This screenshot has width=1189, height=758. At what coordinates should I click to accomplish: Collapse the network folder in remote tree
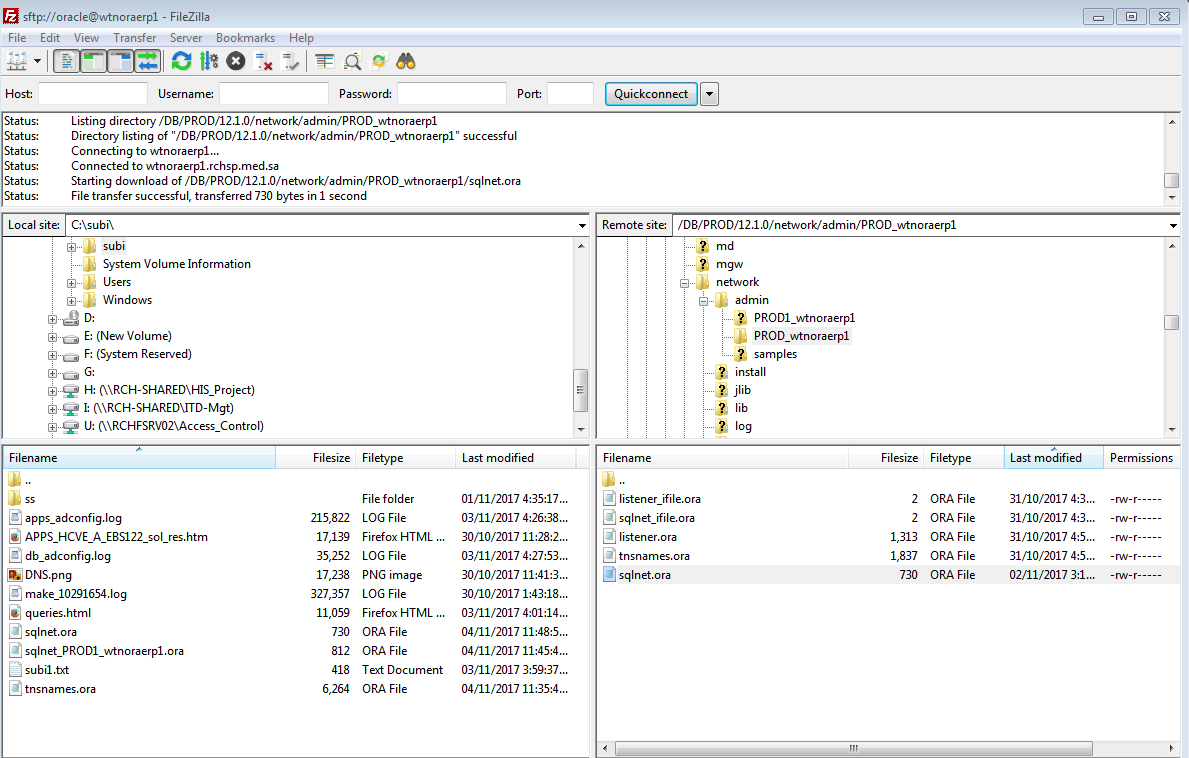coord(686,282)
